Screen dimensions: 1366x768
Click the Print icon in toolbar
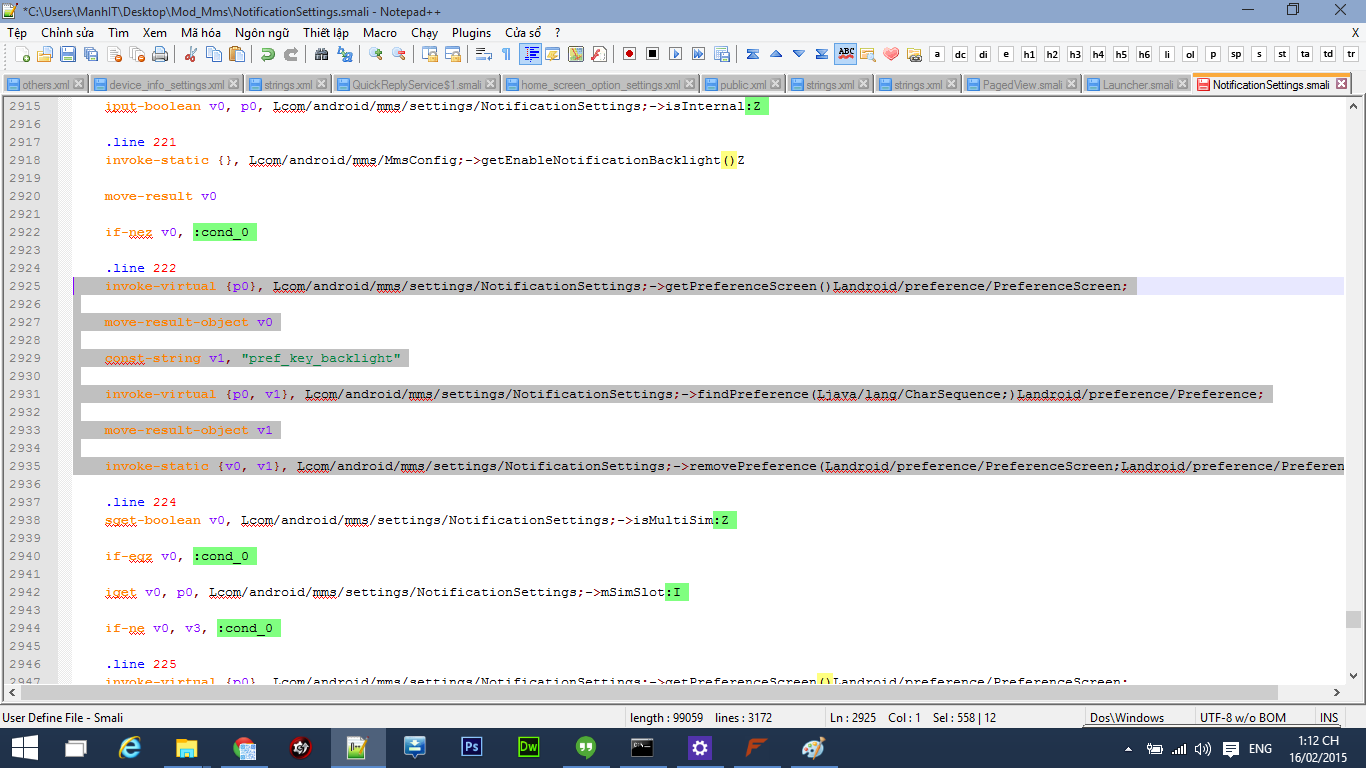coord(158,54)
